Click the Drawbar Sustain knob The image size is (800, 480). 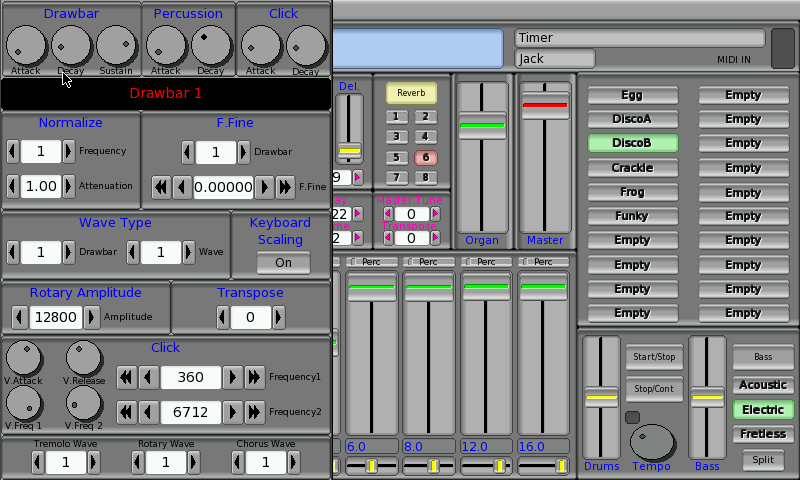tap(116, 46)
